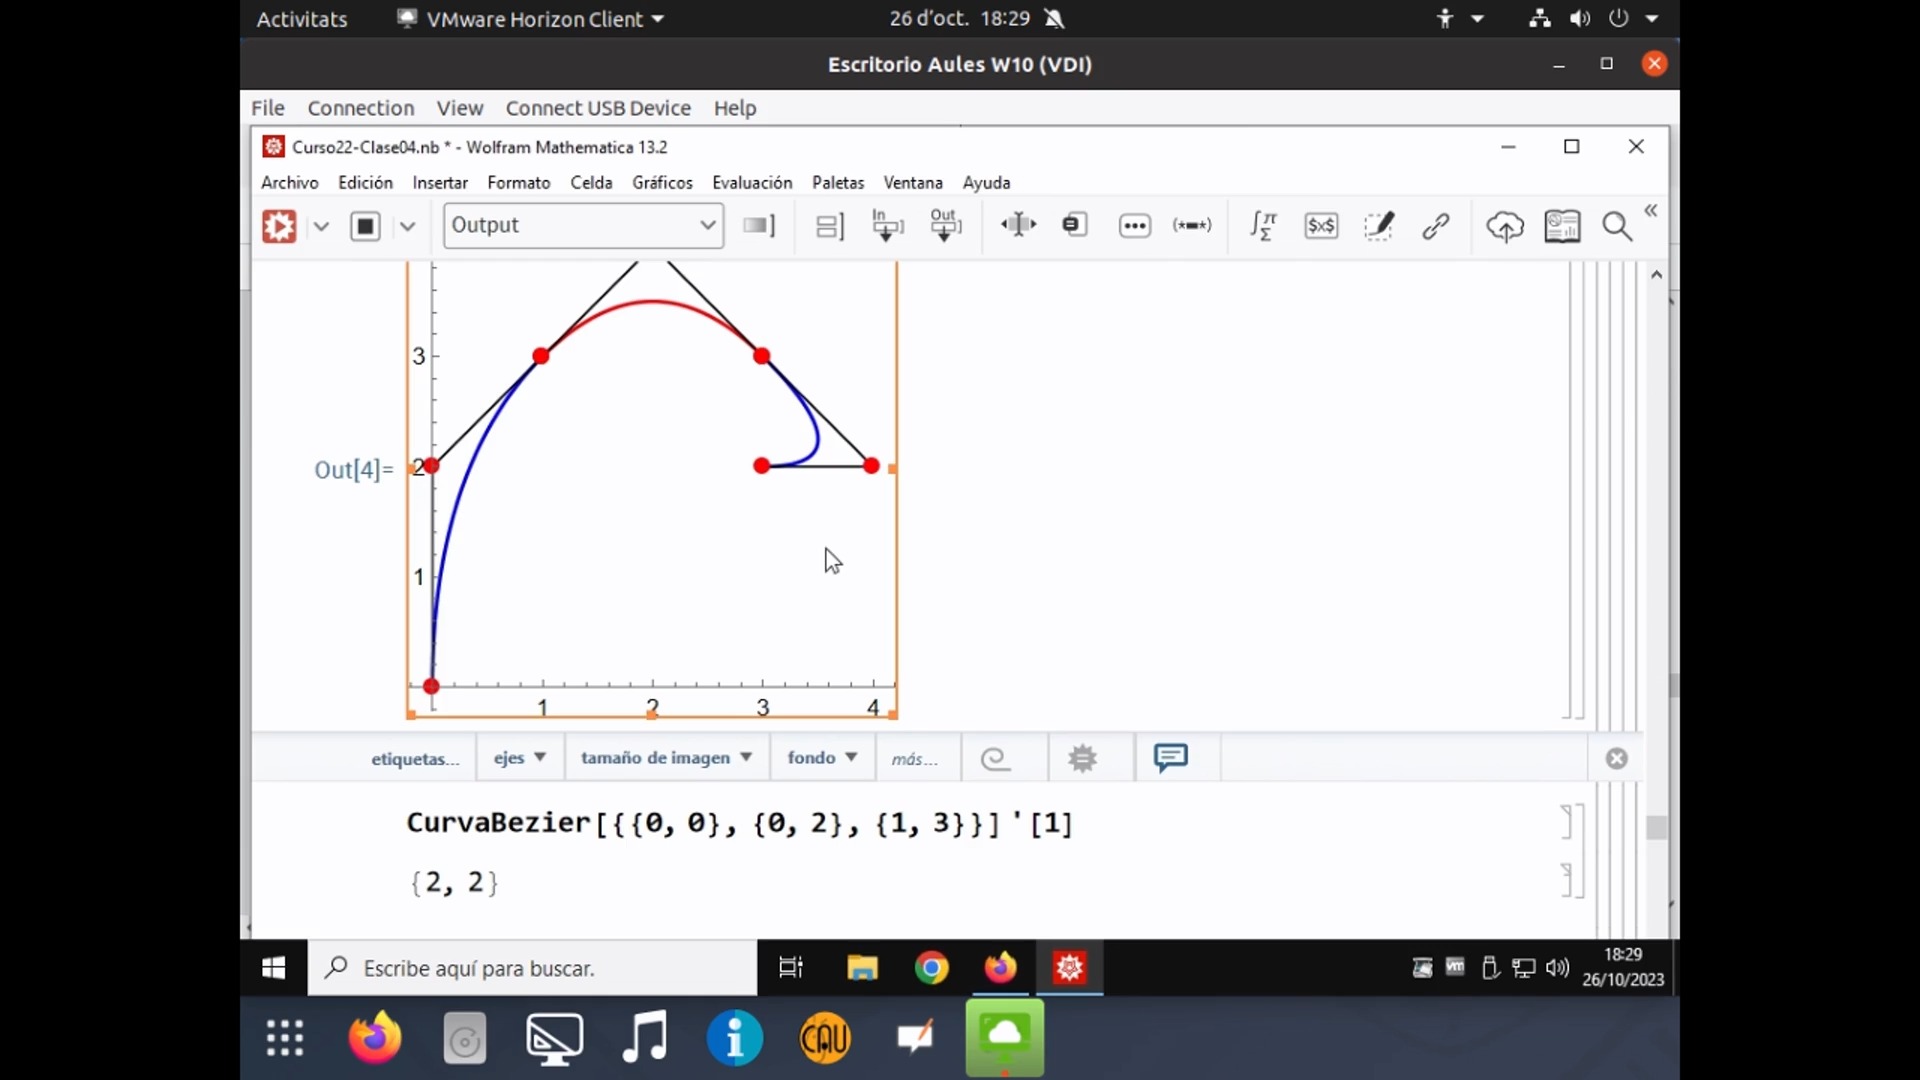Expand the ejes dropdown
1920x1080 pixels.
coord(520,758)
